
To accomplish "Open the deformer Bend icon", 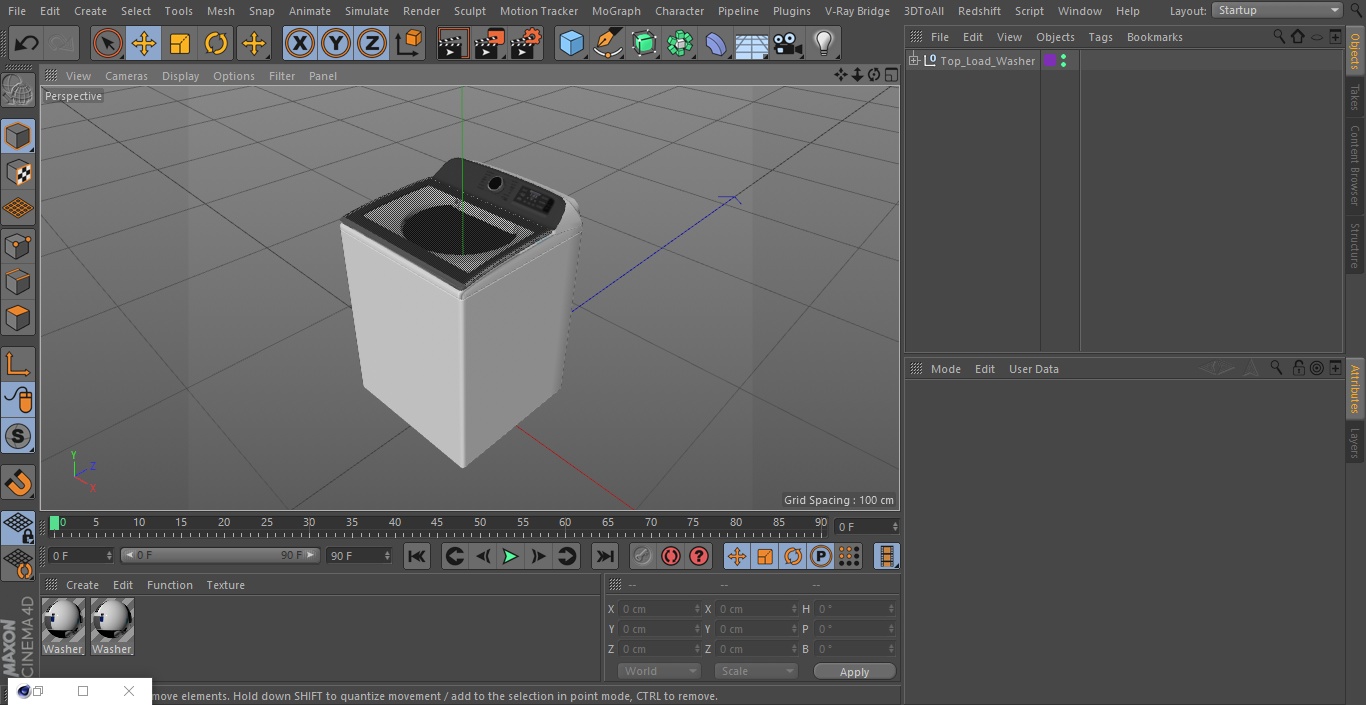I will [716, 43].
